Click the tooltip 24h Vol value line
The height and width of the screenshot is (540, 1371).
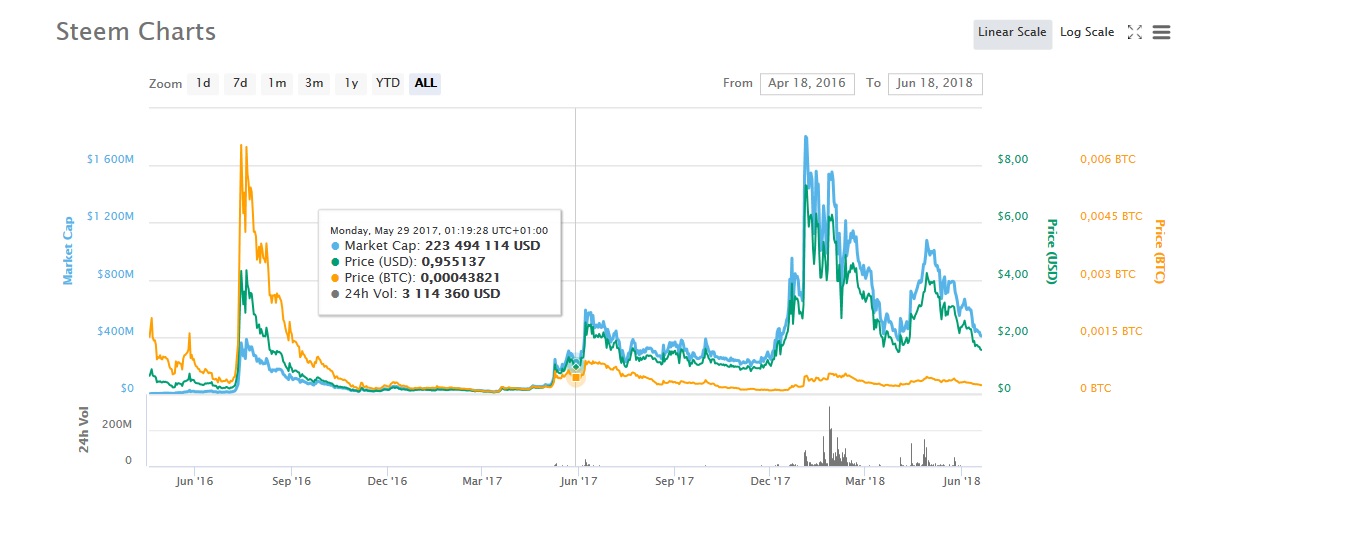(x=415, y=294)
